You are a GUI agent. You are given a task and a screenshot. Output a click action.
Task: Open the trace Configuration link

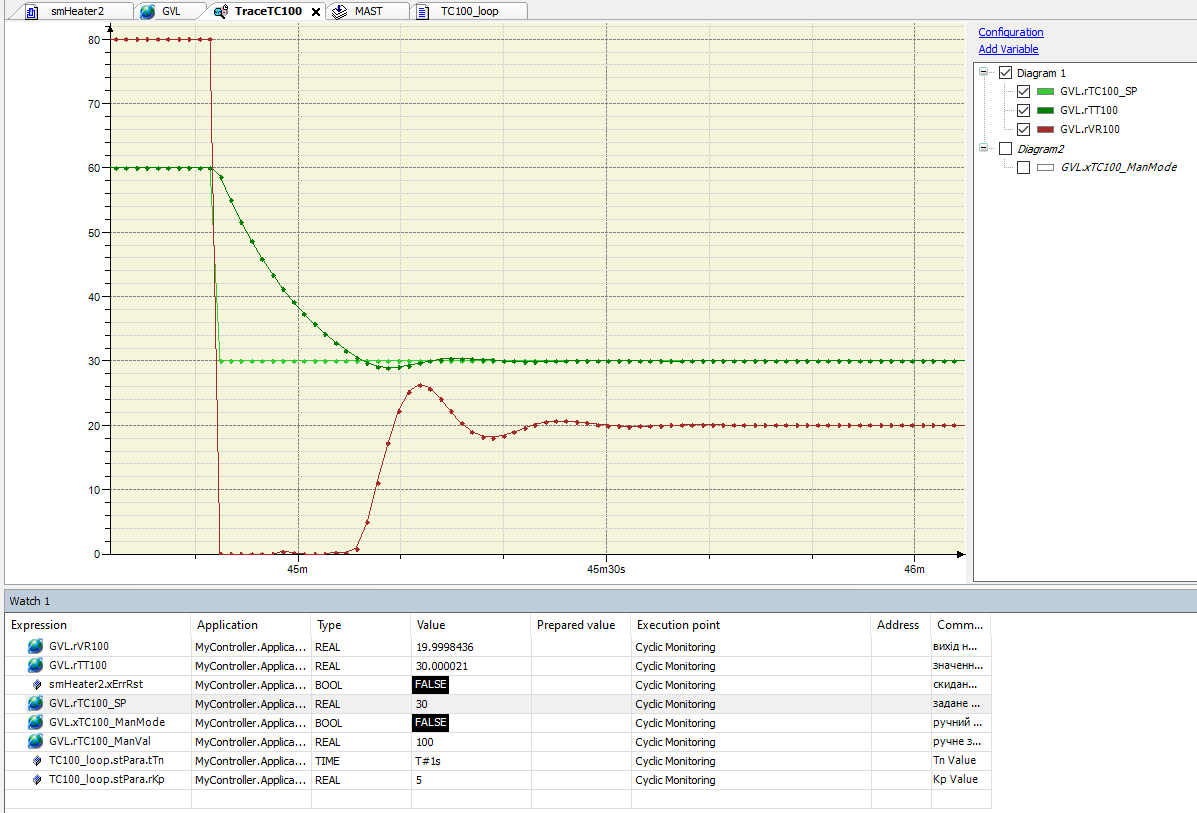tap(1010, 32)
